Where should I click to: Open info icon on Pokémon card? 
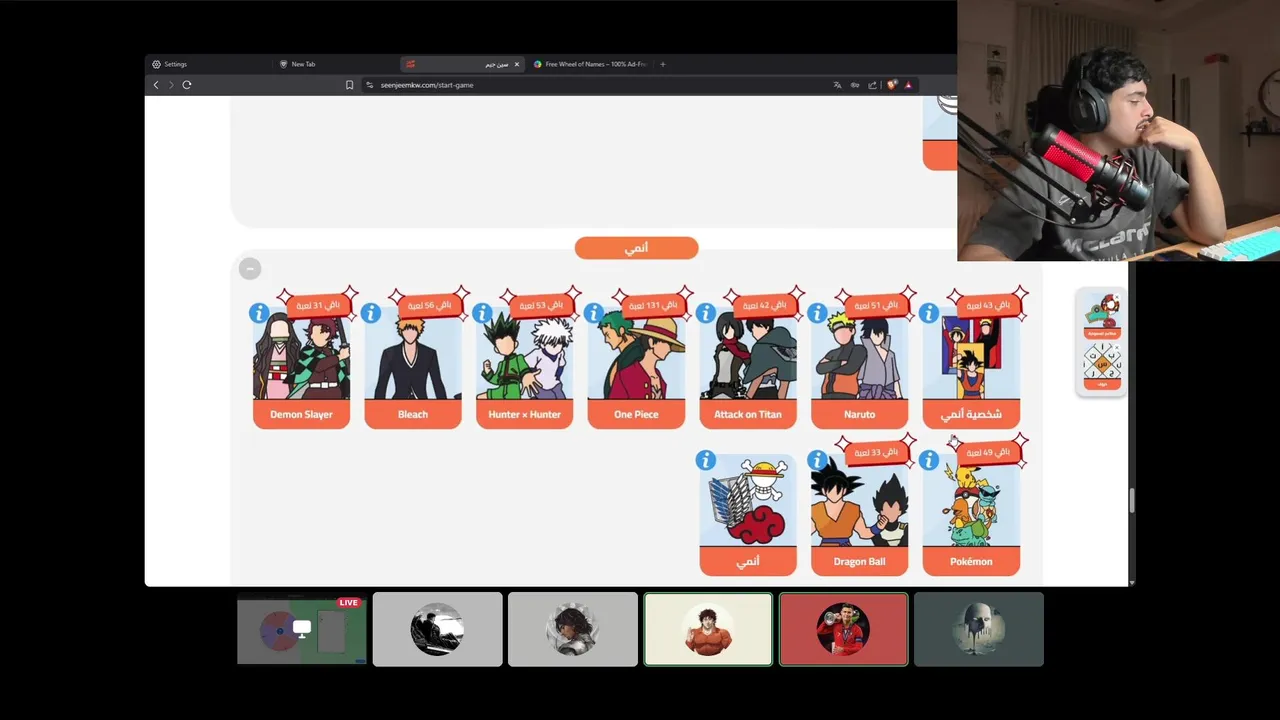(x=929, y=460)
